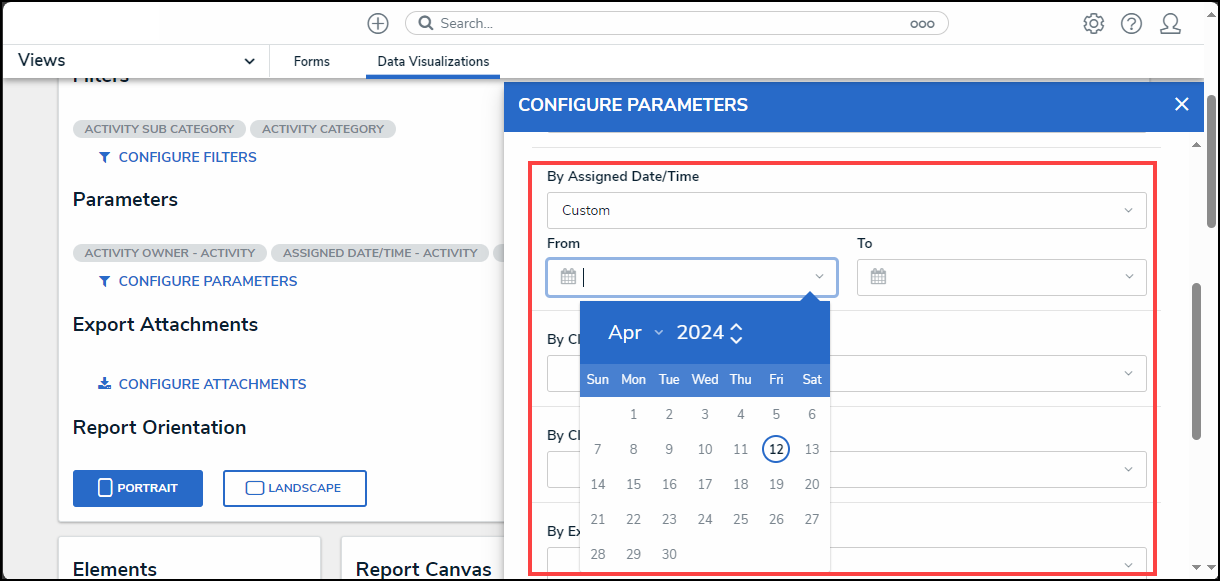Open the user profile icon
The height and width of the screenshot is (581, 1220).
[1170, 24]
